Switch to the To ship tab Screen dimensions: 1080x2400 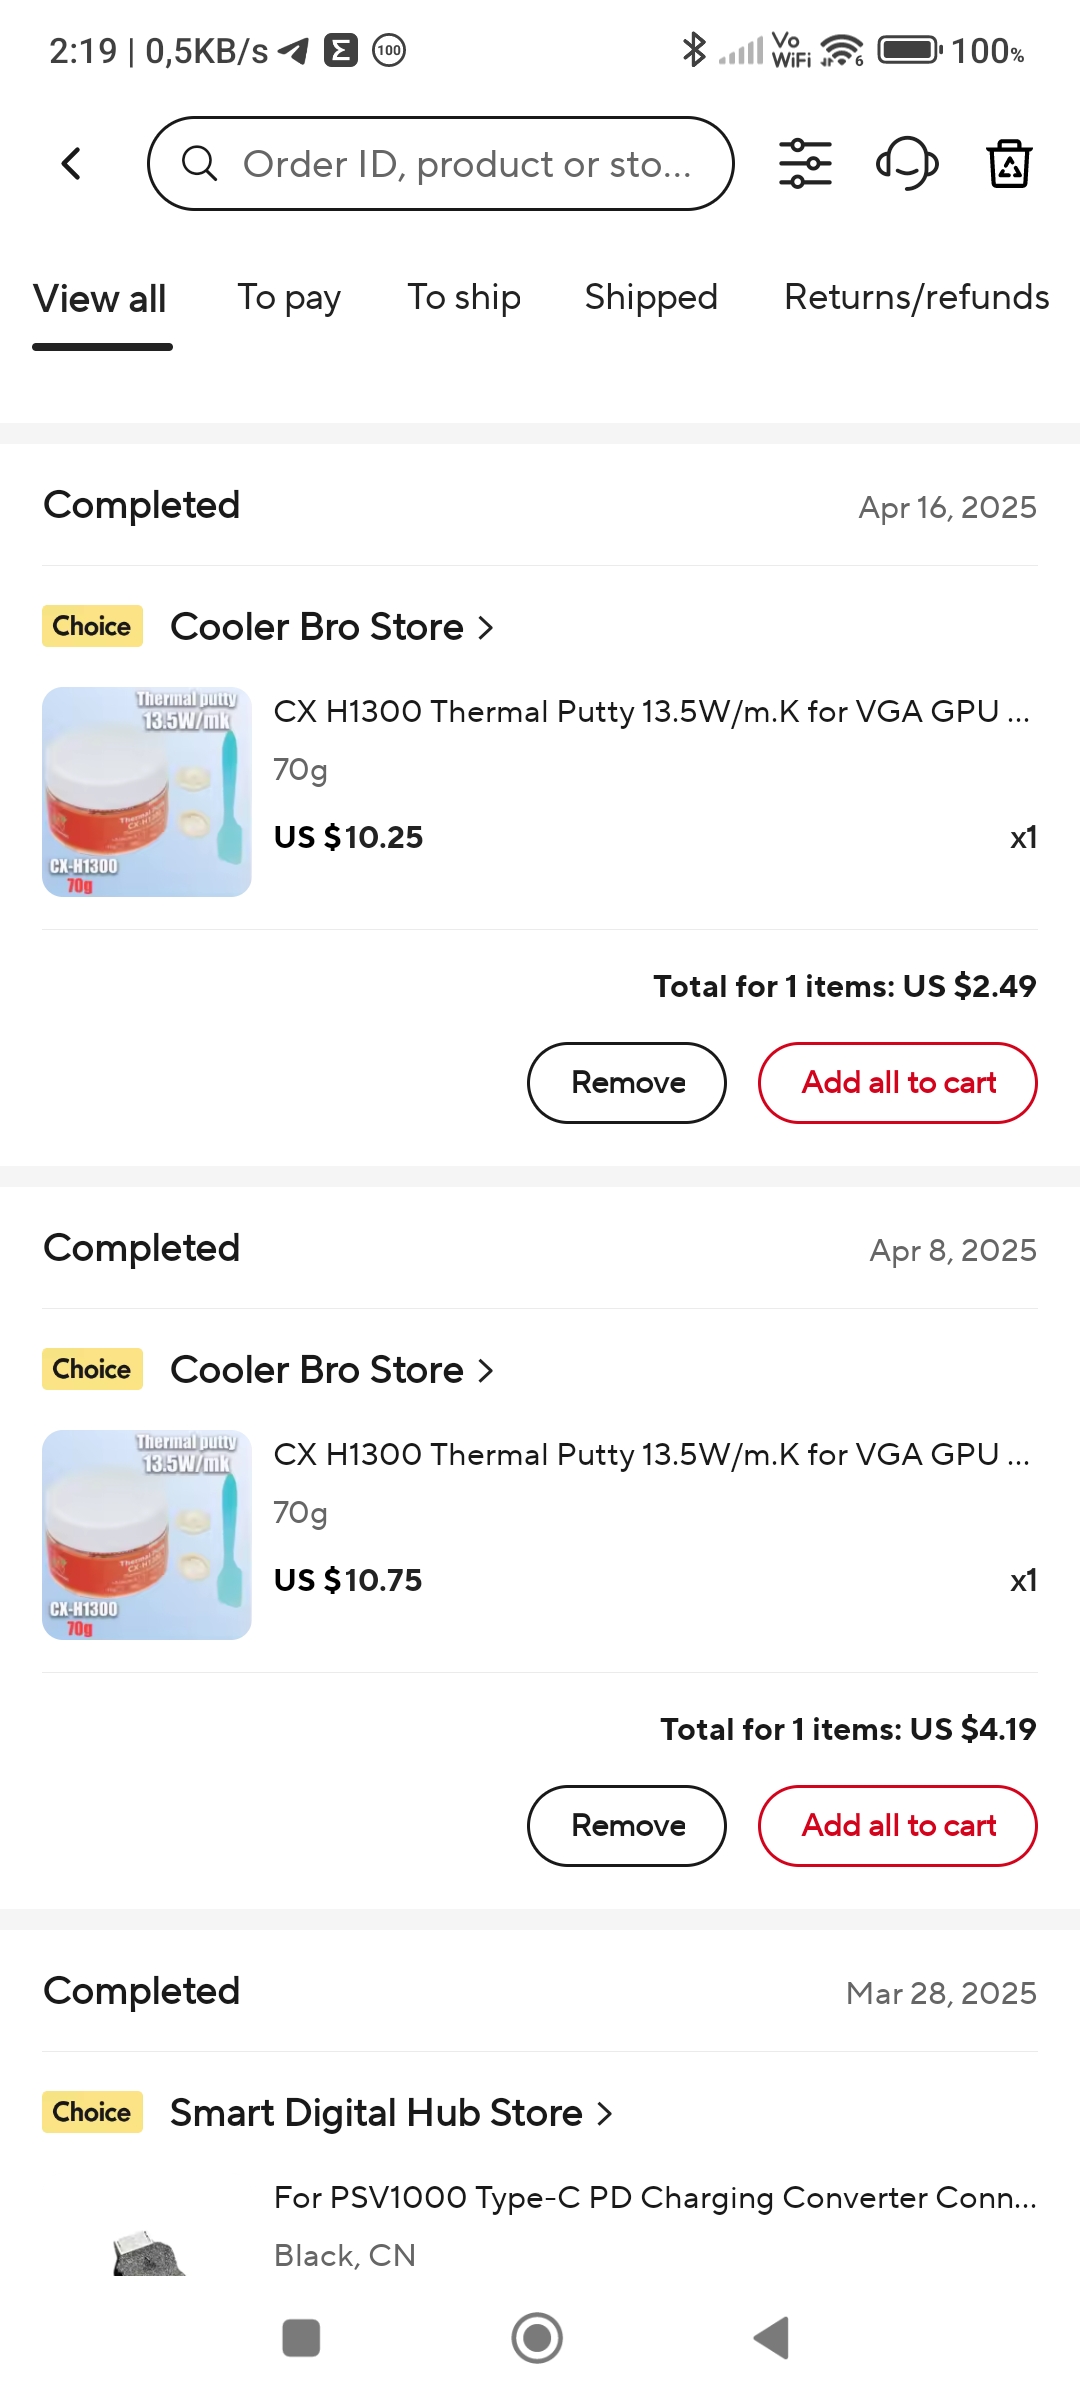464,297
